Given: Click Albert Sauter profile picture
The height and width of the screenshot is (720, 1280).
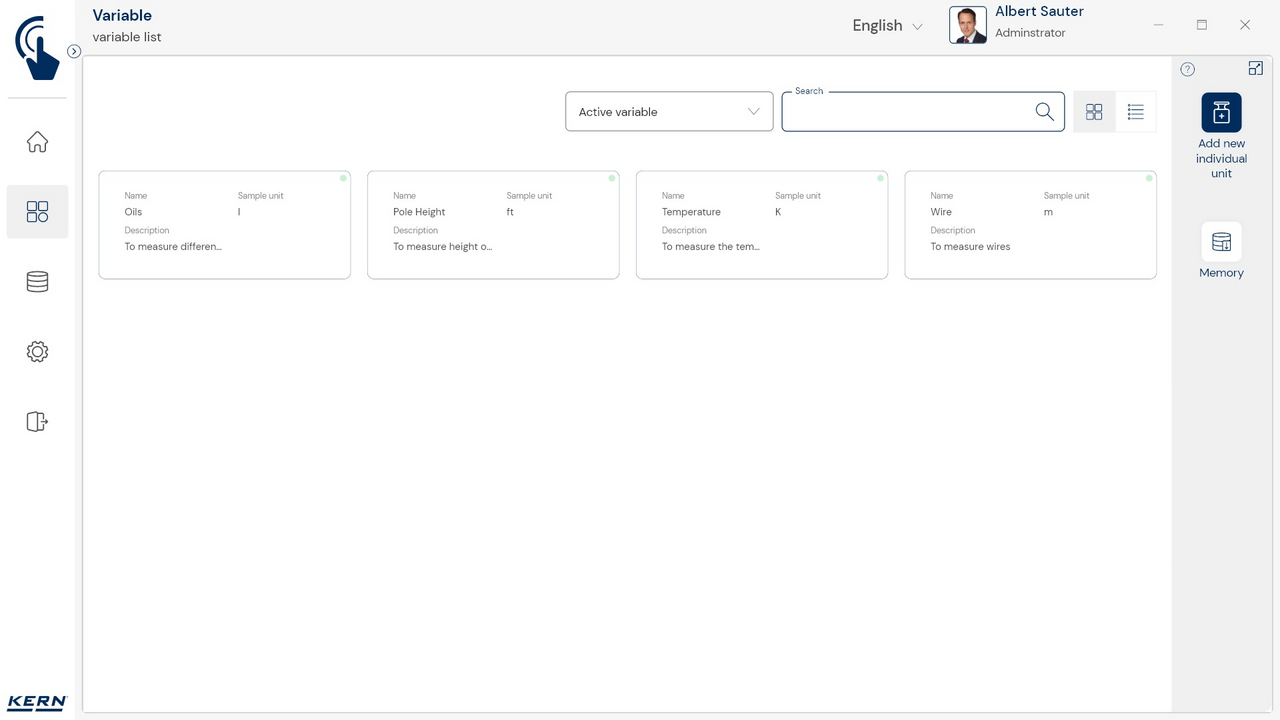Looking at the screenshot, I should click(x=967, y=26).
